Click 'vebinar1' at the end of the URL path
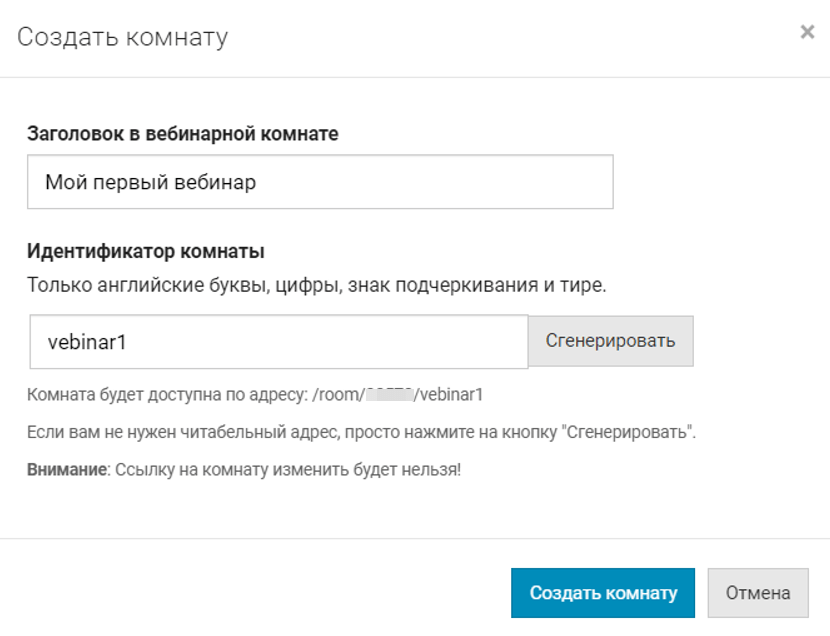The height and width of the screenshot is (636, 830). tap(451, 395)
